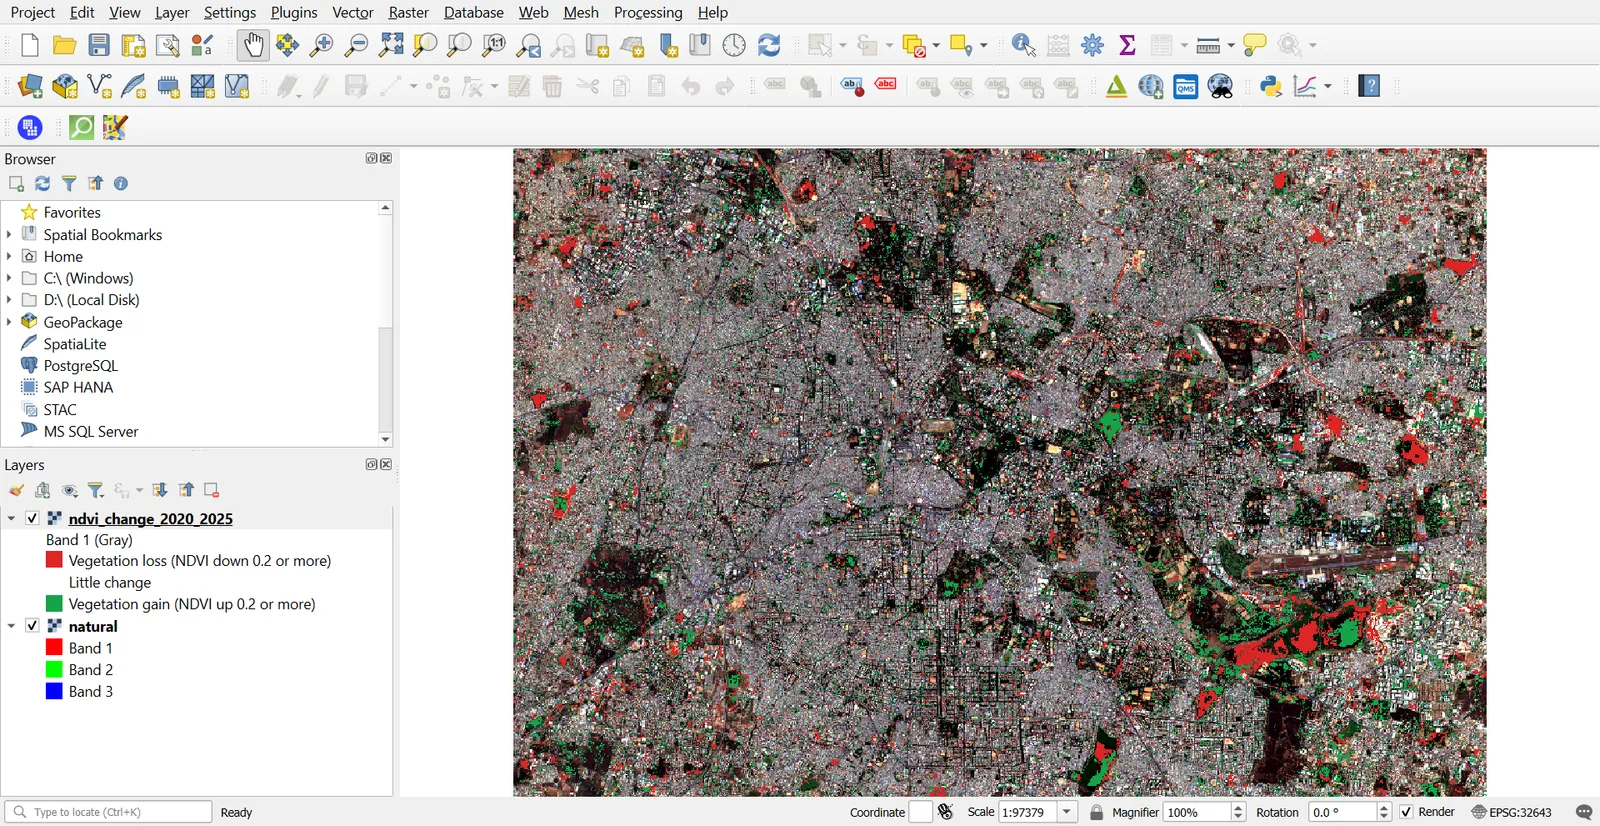Select the PostgreSQL browser entry
1600x826 pixels.
(x=80, y=366)
